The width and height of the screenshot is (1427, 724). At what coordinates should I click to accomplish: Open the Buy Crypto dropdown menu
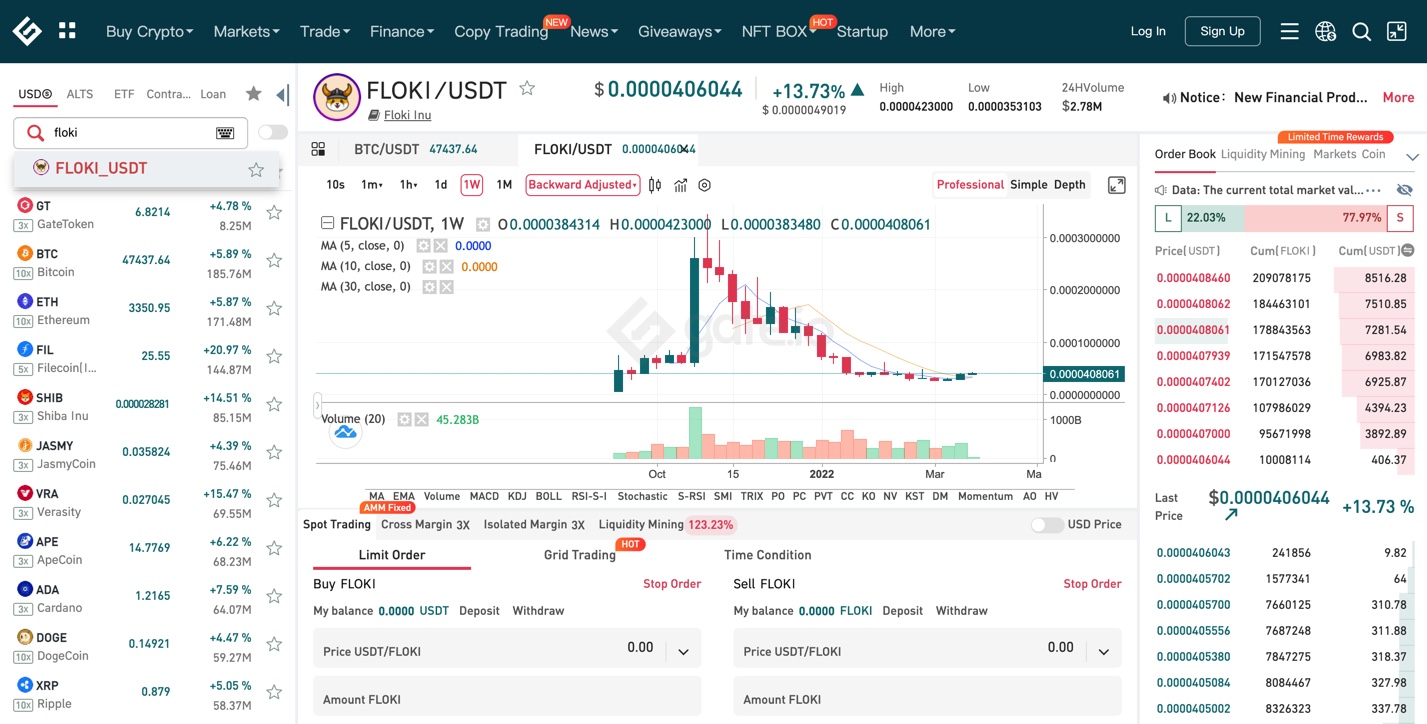(150, 31)
